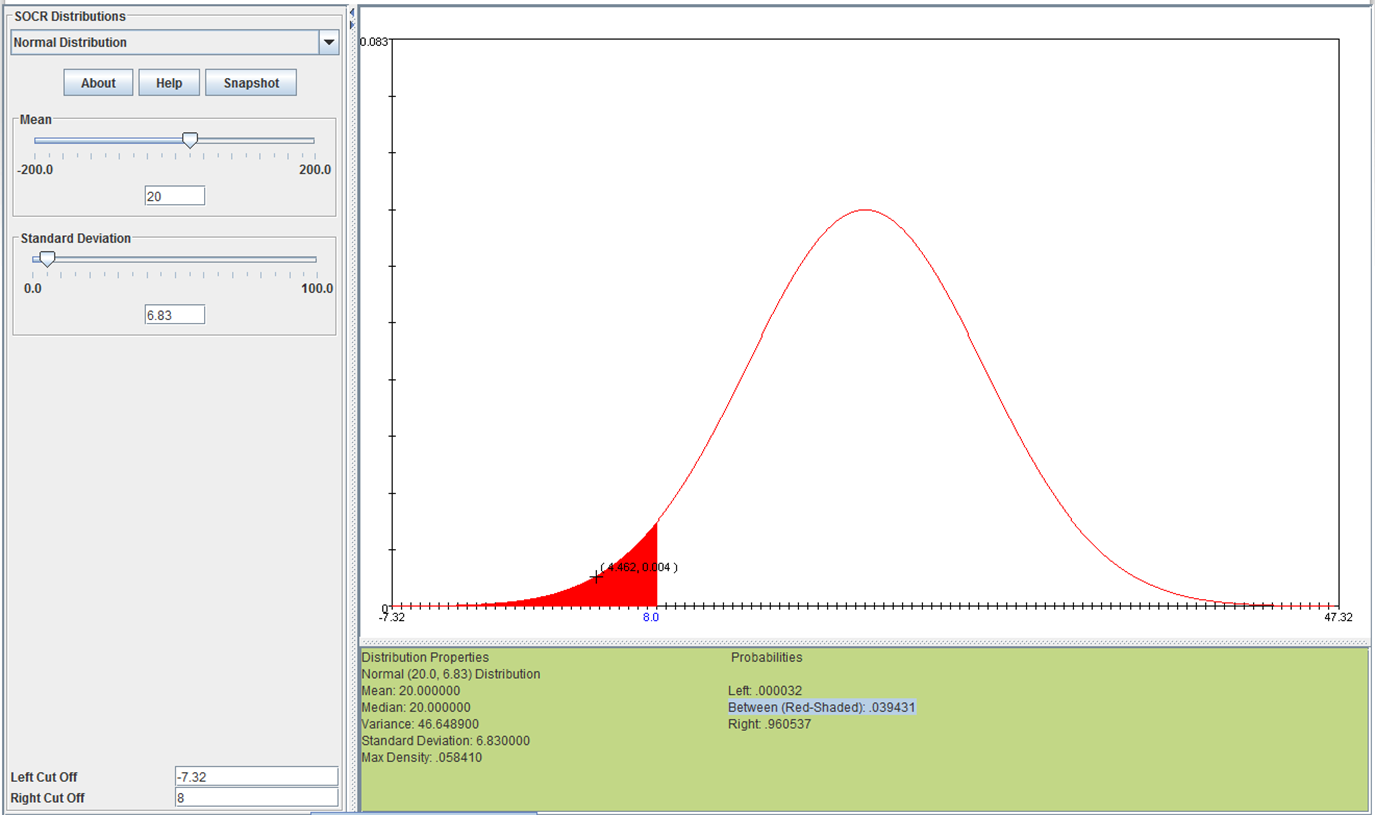Click the Left Cut Off input field
Image resolution: width=1375 pixels, height=815 pixels.
[256, 777]
